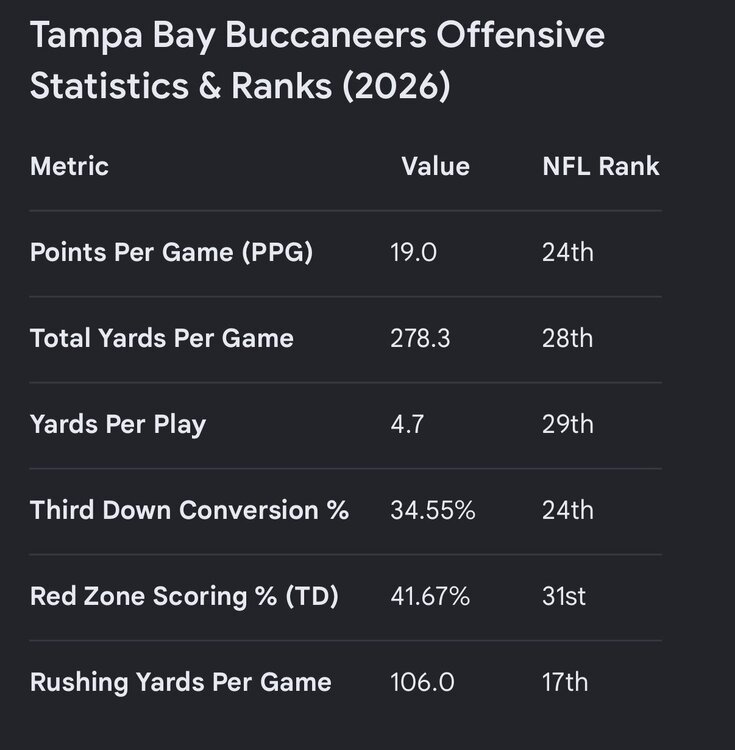Image resolution: width=735 pixels, height=750 pixels.
Task: Click the 29th rank cell
Action: (x=568, y=424)
